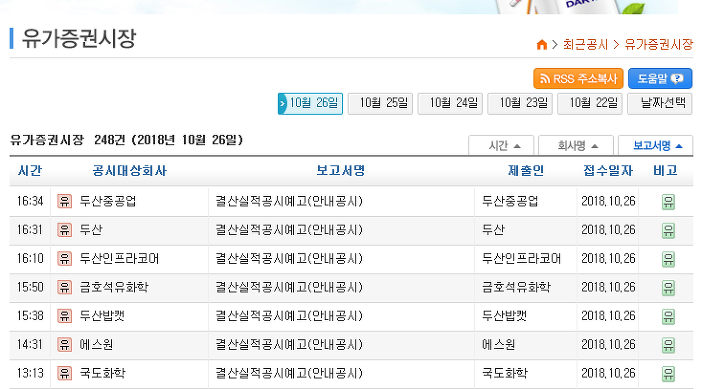Switch to the 10월 23일 date tab
This screenshot has height=389, width=702.
tap(520, 104)
